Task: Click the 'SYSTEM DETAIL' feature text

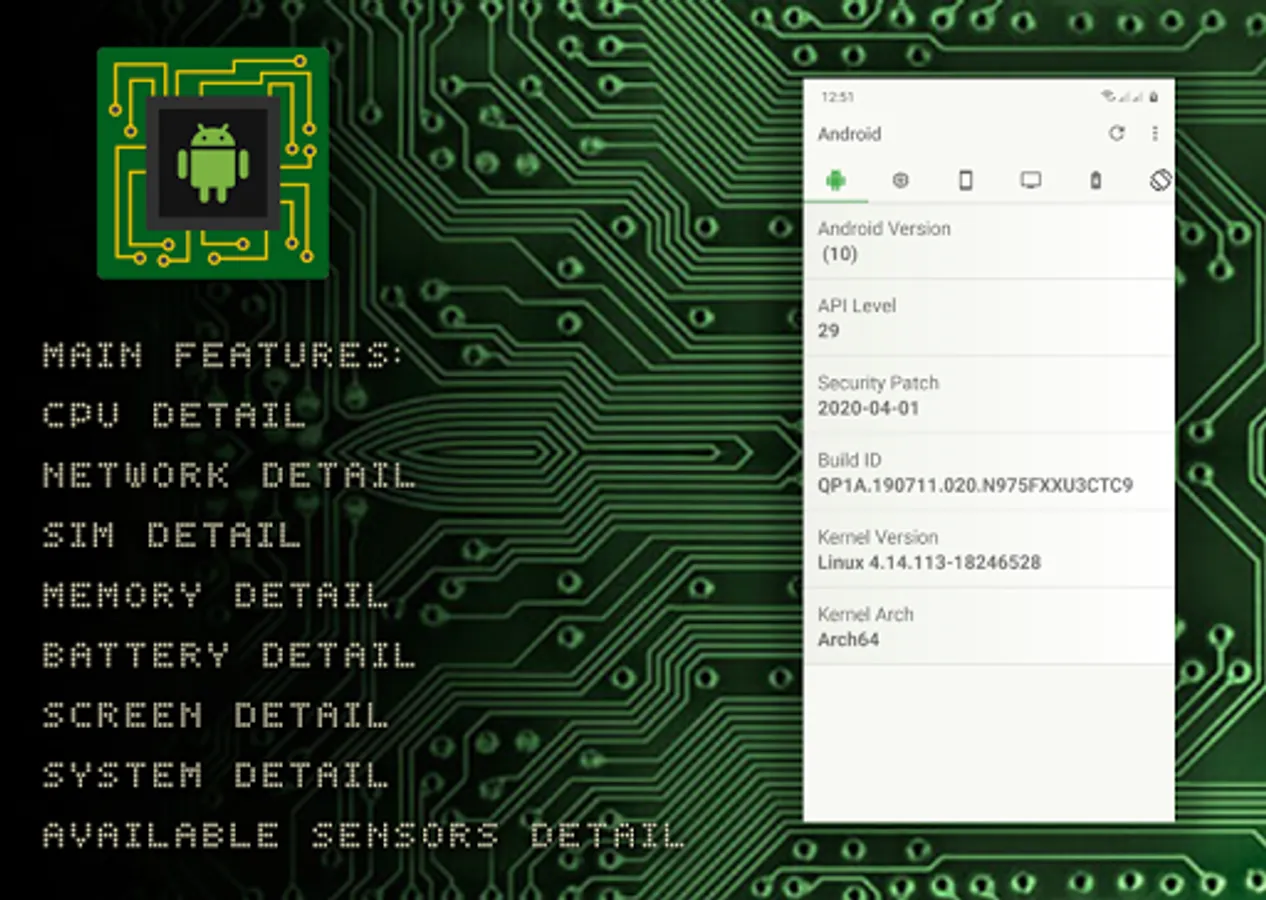Action: 214,775
